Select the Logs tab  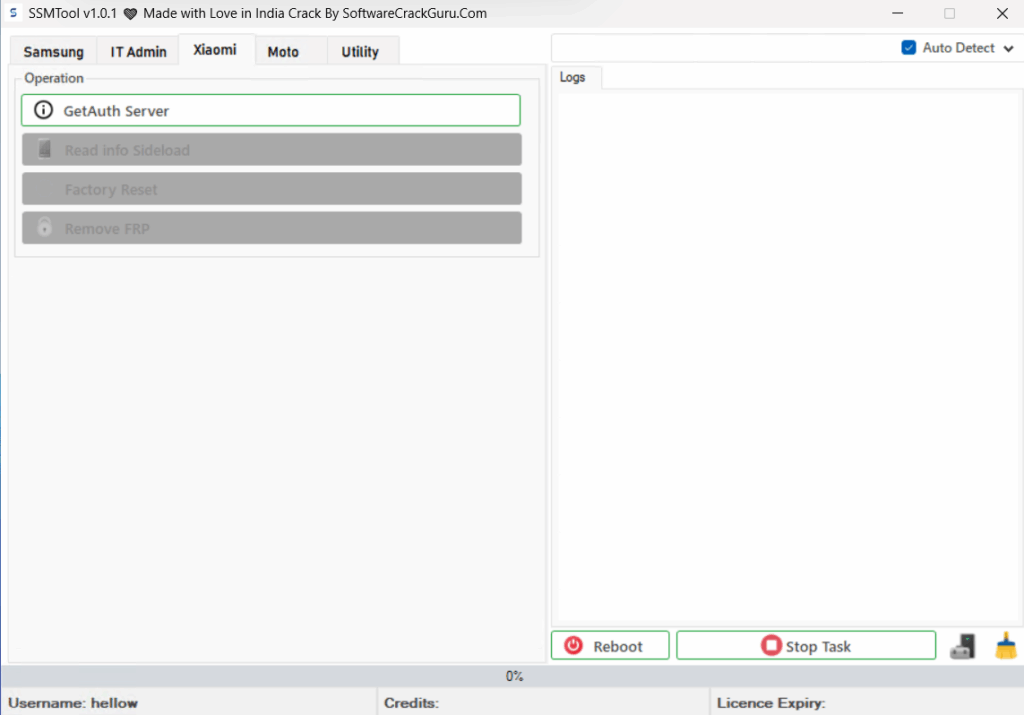pos(573,78)
